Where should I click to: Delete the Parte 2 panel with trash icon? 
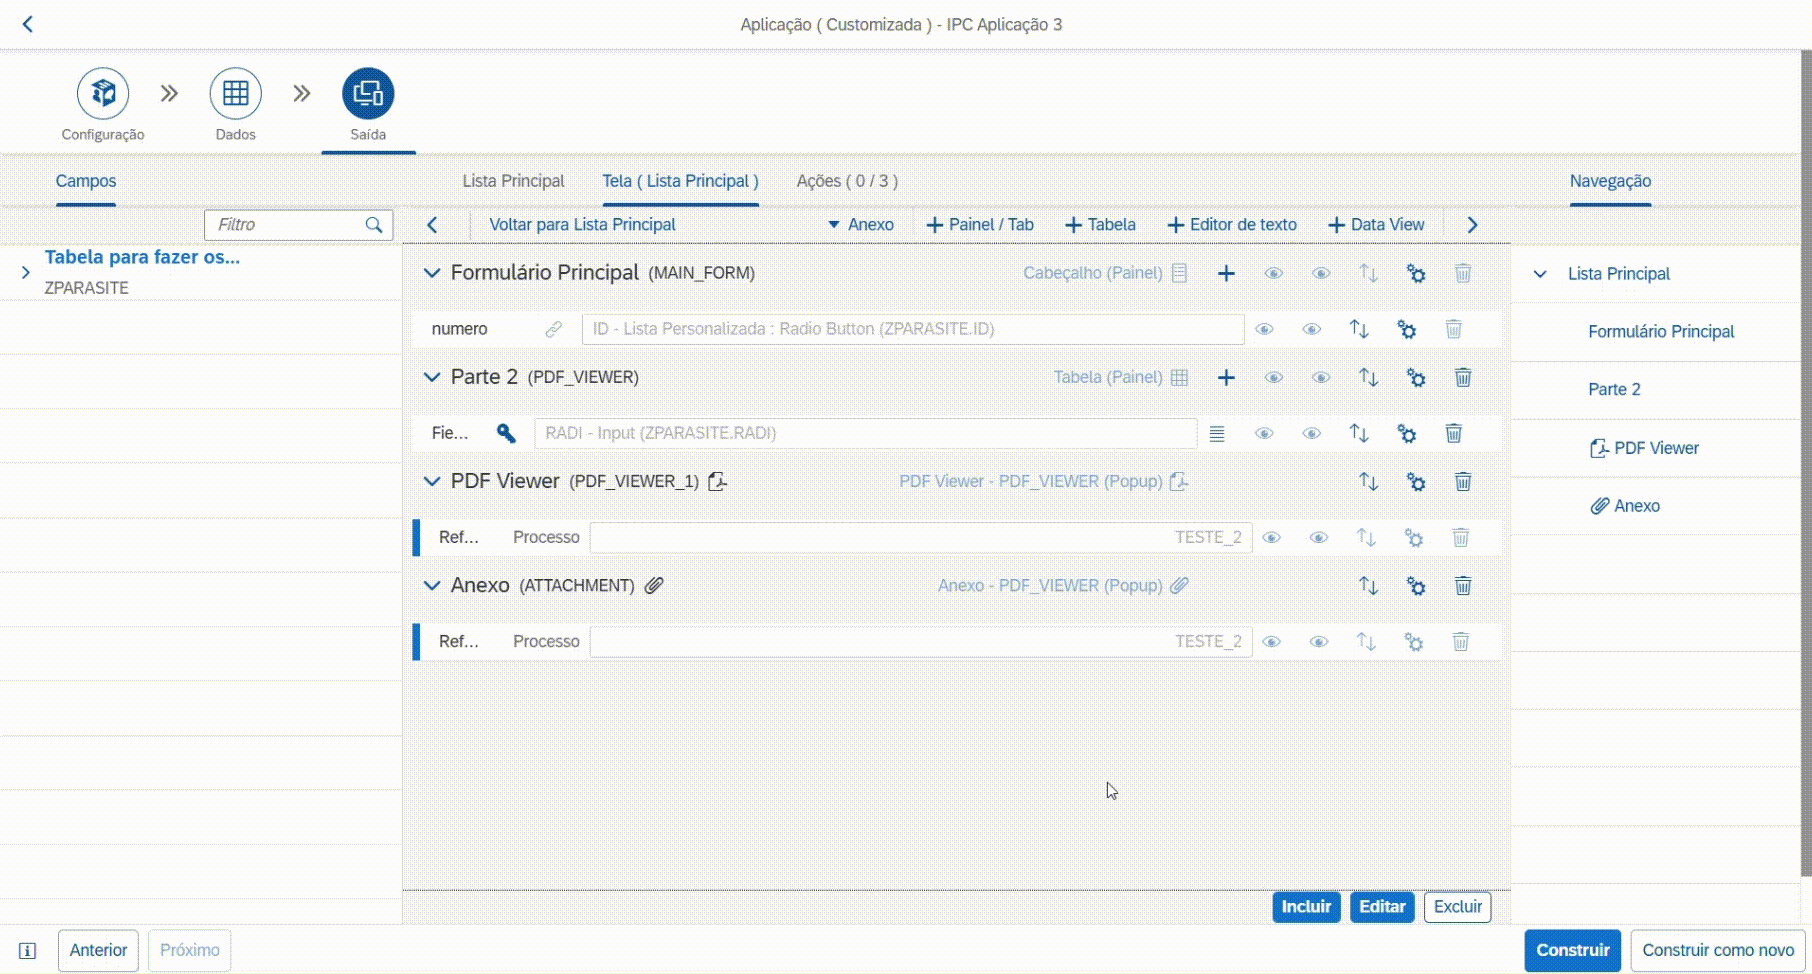[x=1462, y=377]
